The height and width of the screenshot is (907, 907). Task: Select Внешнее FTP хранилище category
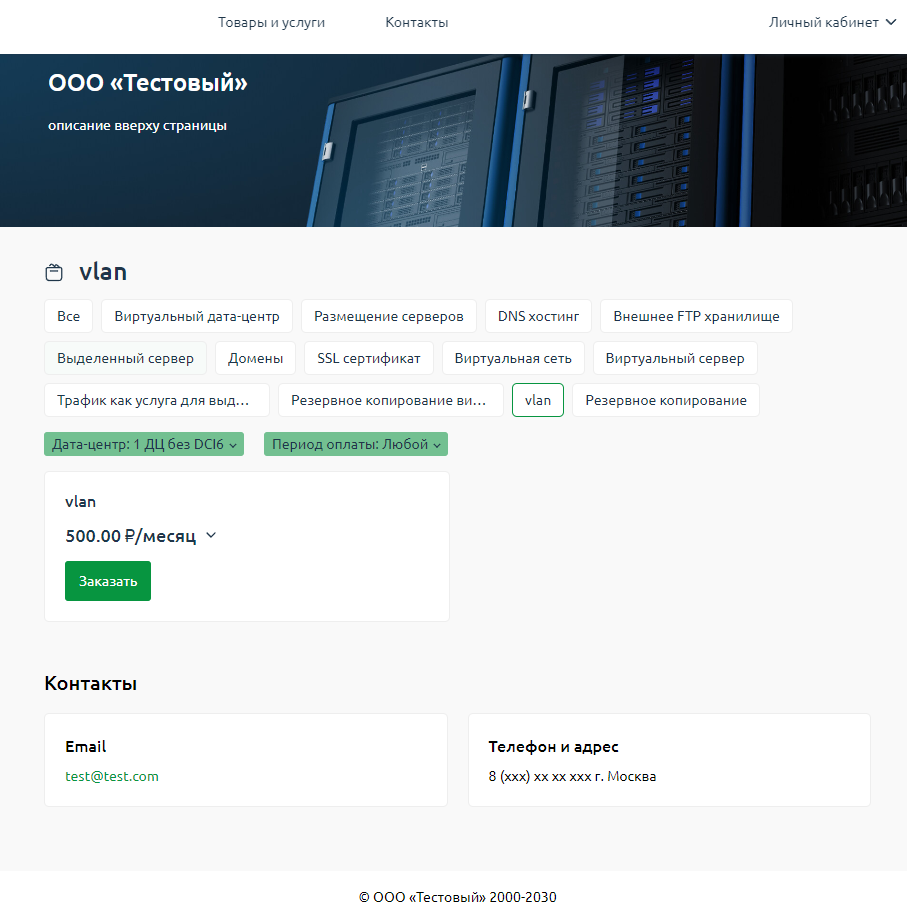pos(696,316)
